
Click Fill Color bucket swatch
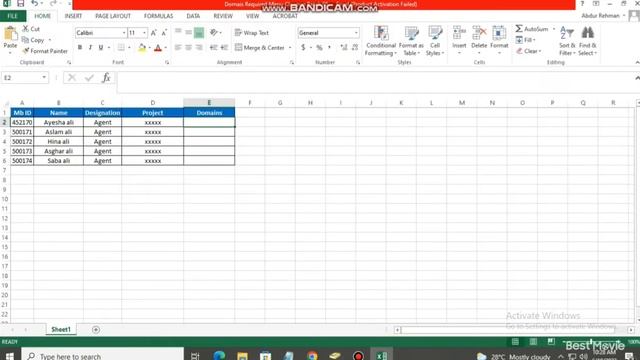[x=142, y=48]
